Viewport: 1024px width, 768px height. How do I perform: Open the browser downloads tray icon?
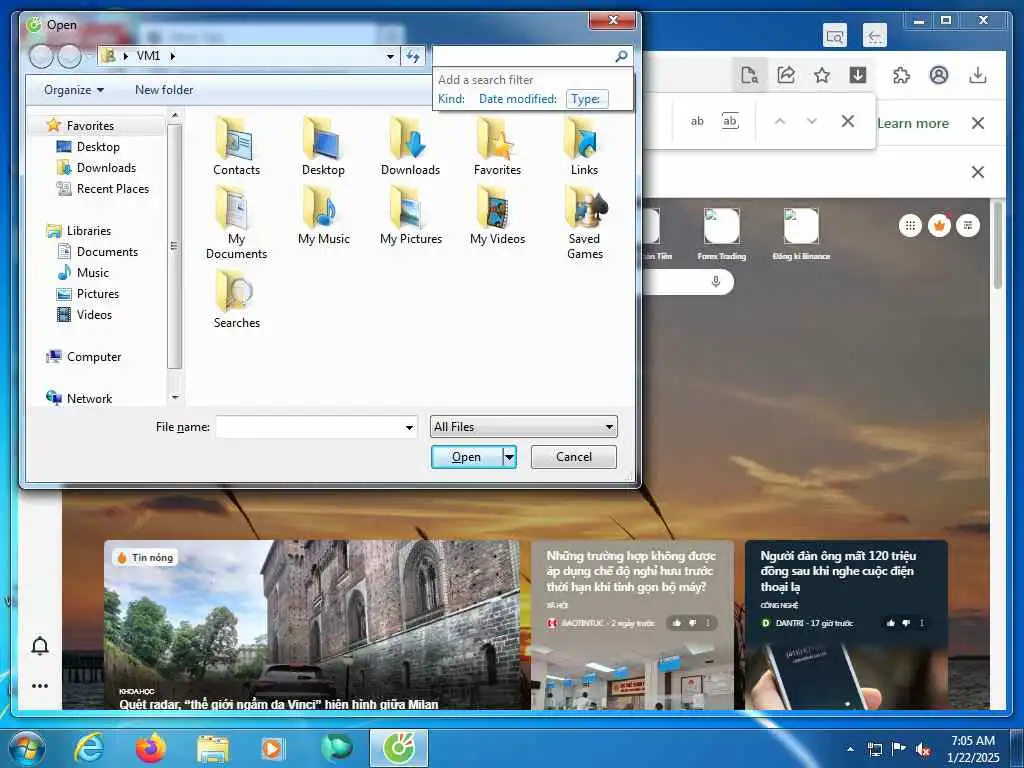(978, 75)
